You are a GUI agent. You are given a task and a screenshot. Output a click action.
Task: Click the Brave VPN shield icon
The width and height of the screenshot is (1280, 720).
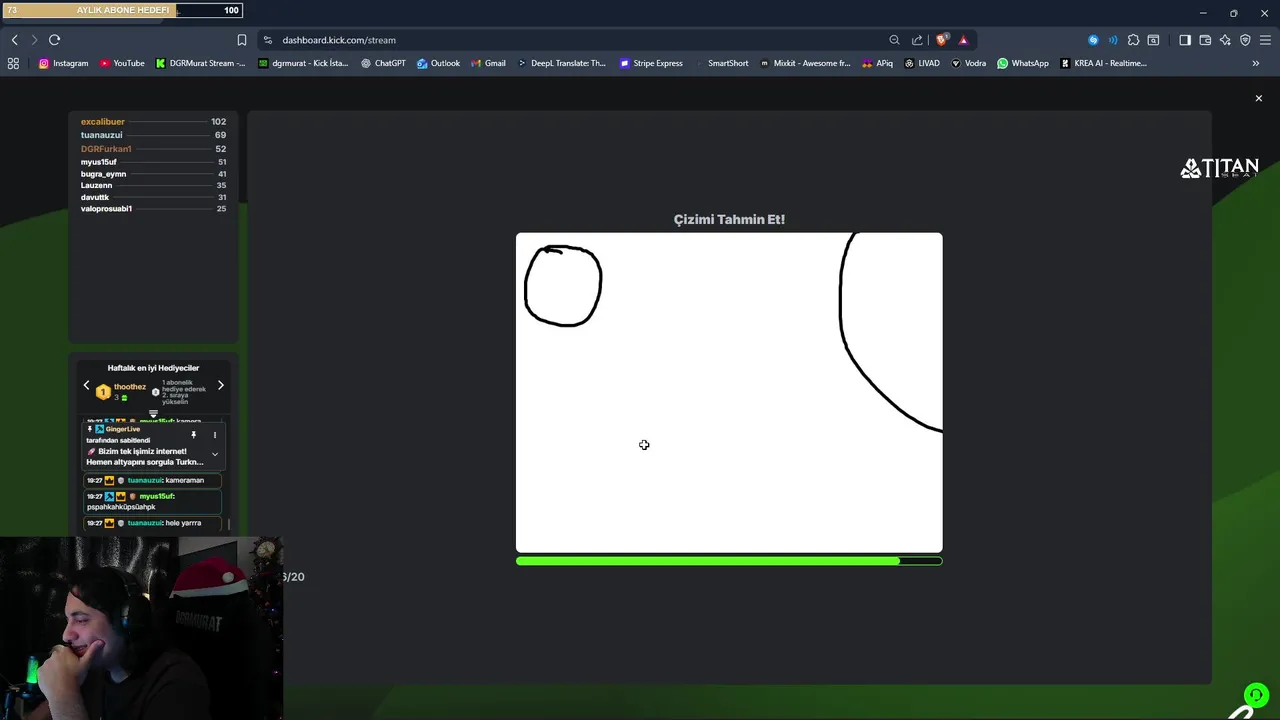click(1245, 40)
